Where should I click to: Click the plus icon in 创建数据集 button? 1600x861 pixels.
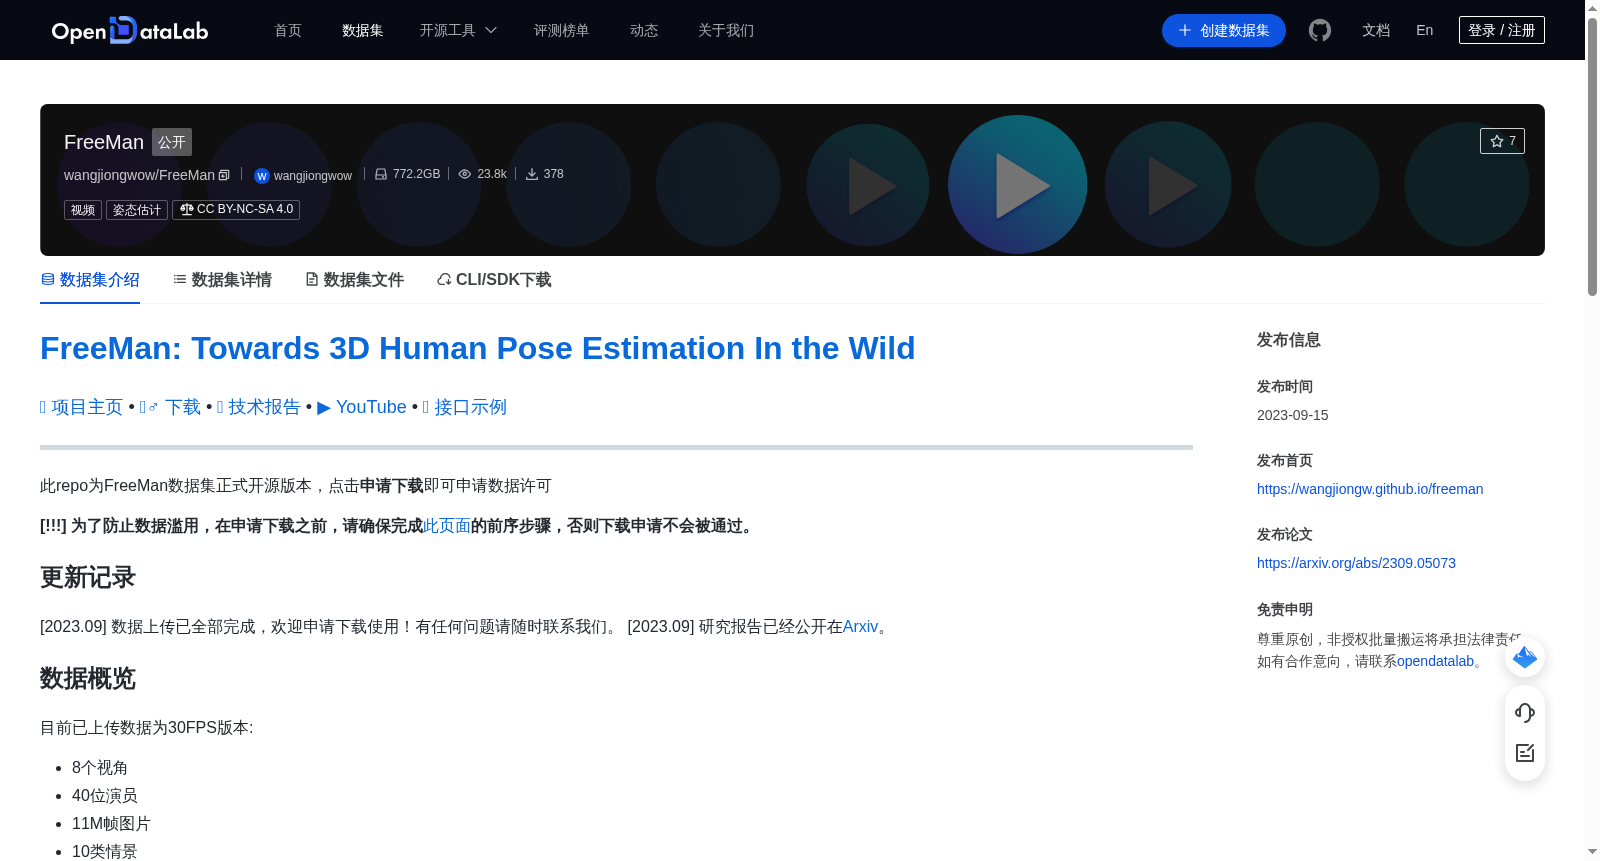pyautogui.click(x=1185, y=30)
